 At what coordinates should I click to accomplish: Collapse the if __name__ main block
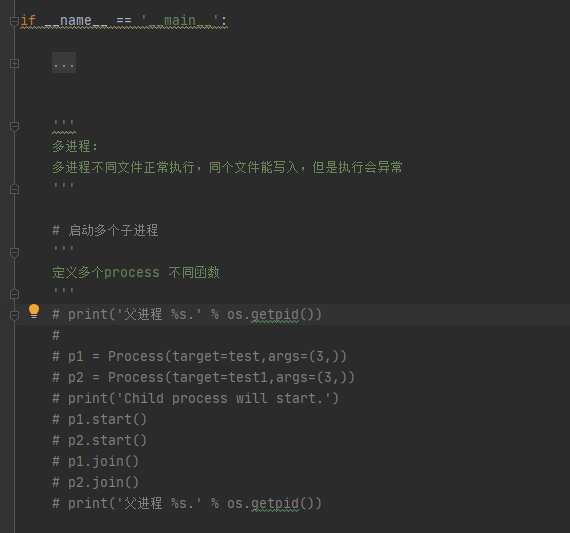pyautogui.click(x=14, y=21)
